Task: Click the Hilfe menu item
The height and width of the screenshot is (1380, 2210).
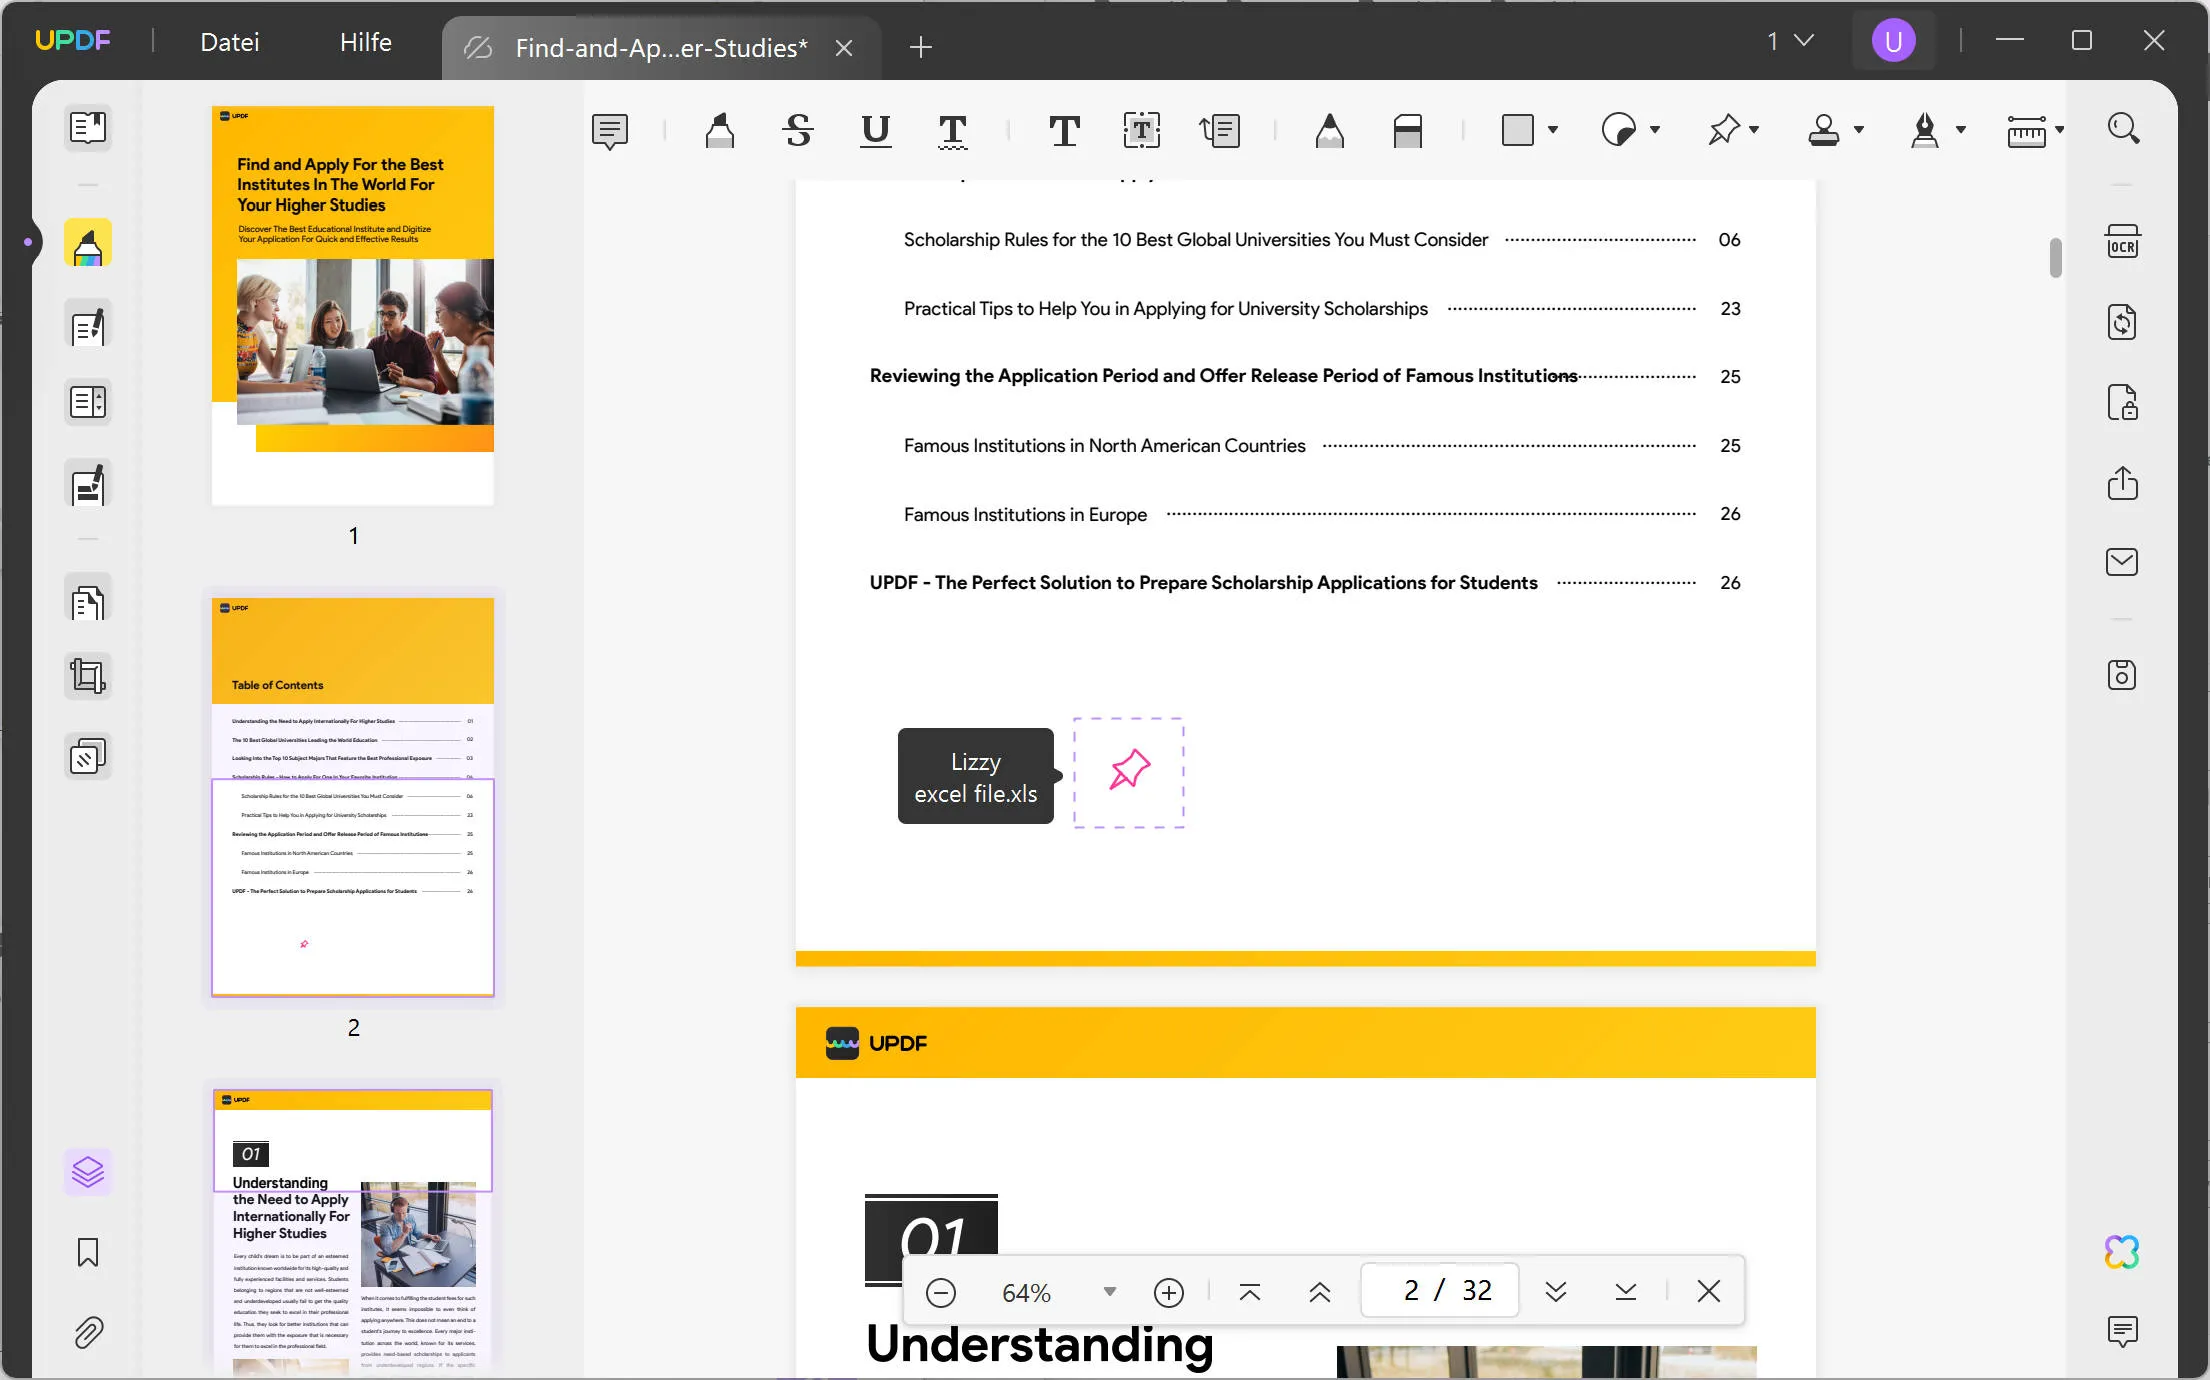Action: pyautogui.click(x=364, y=40)
